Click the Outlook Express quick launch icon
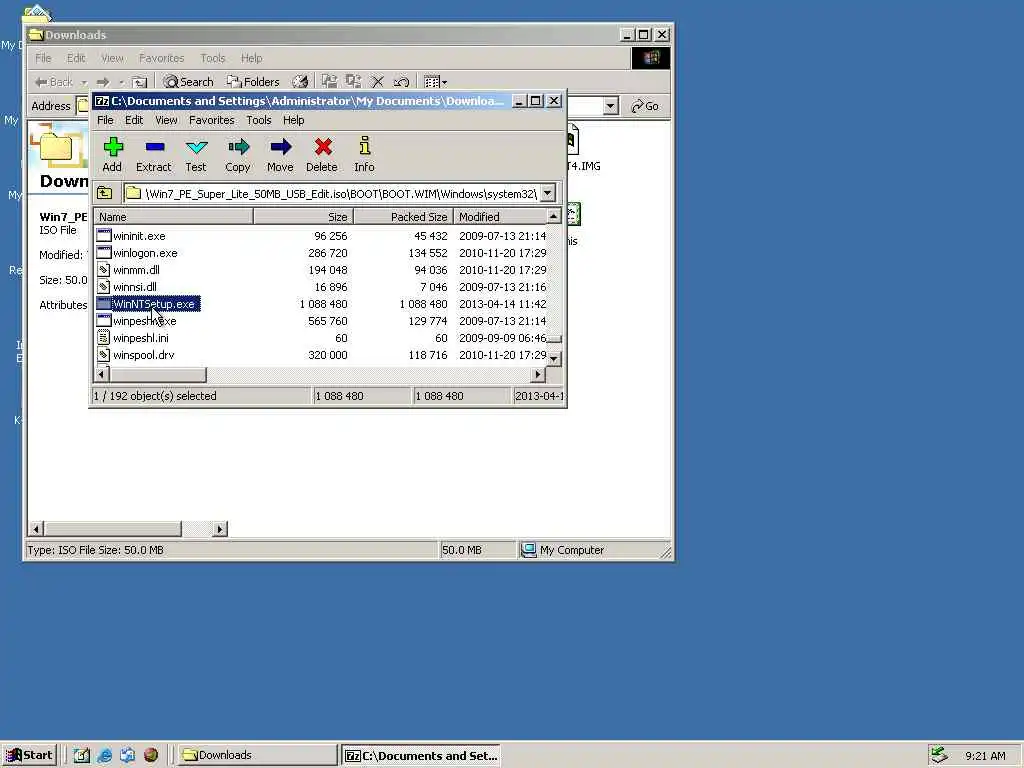The image size is (1024, 768). tap(127, 755)
